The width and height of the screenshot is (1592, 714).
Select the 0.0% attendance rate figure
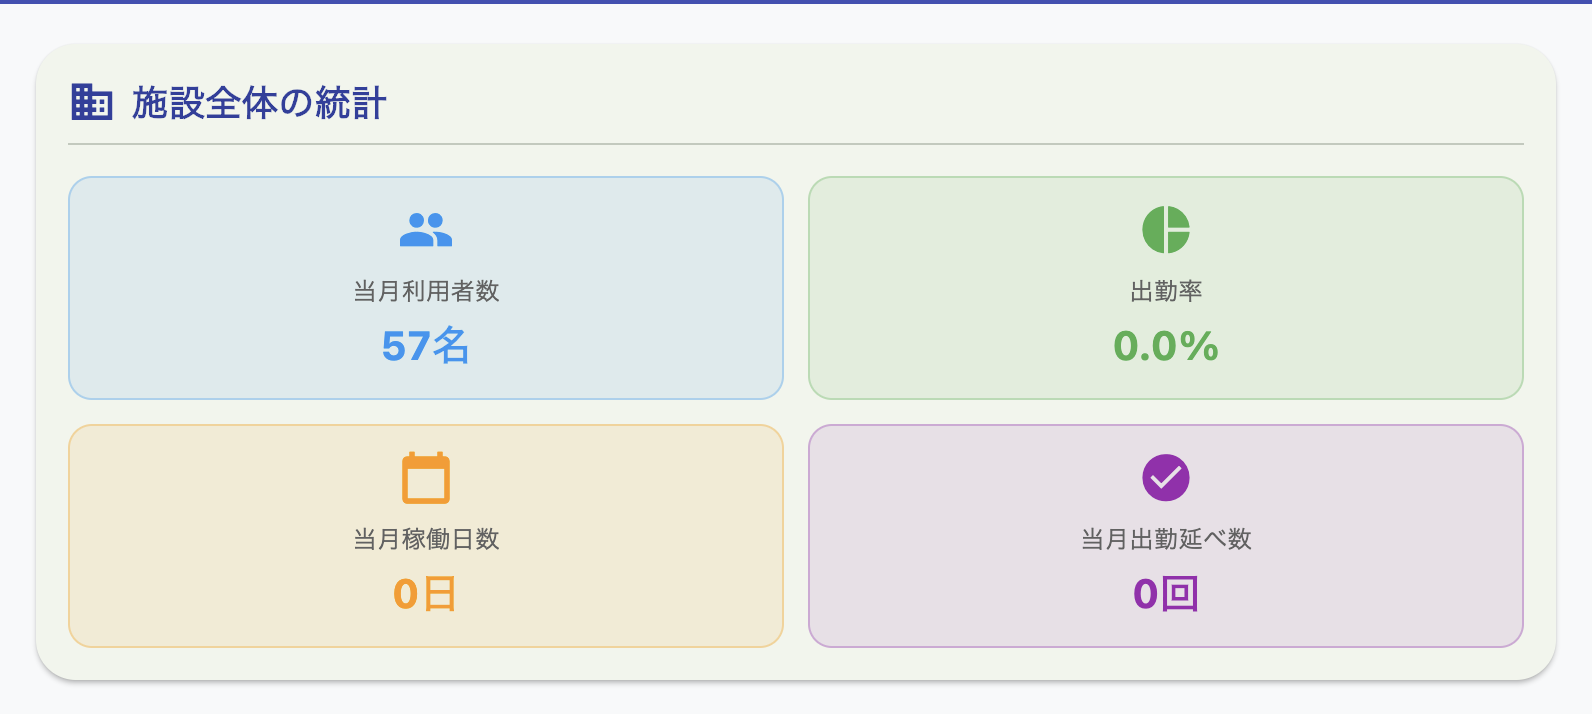click(x=1164, y=349)
